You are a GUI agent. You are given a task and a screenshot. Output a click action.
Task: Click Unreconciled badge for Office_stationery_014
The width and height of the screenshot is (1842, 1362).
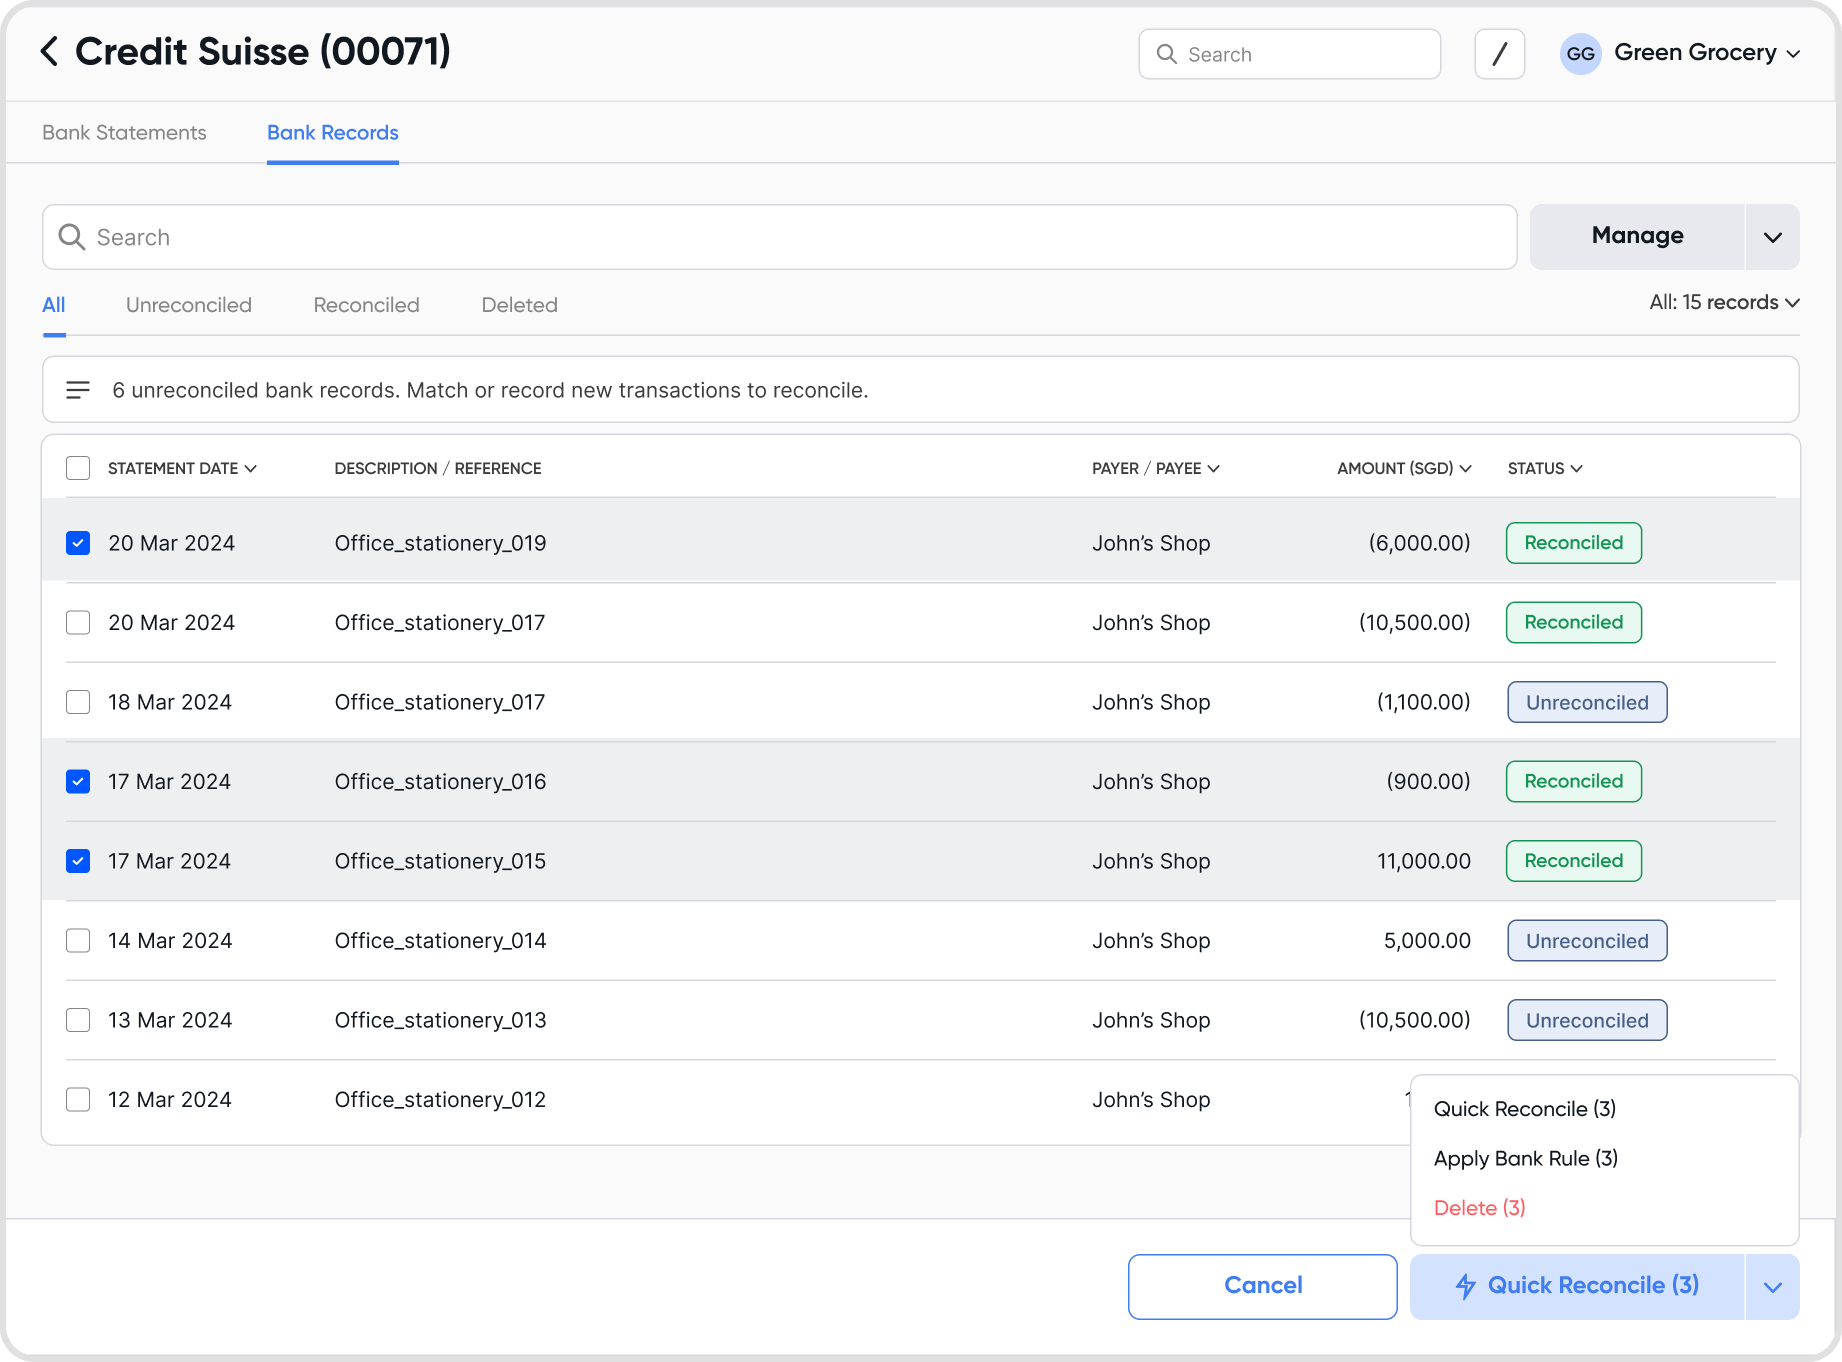point(1587,941)
